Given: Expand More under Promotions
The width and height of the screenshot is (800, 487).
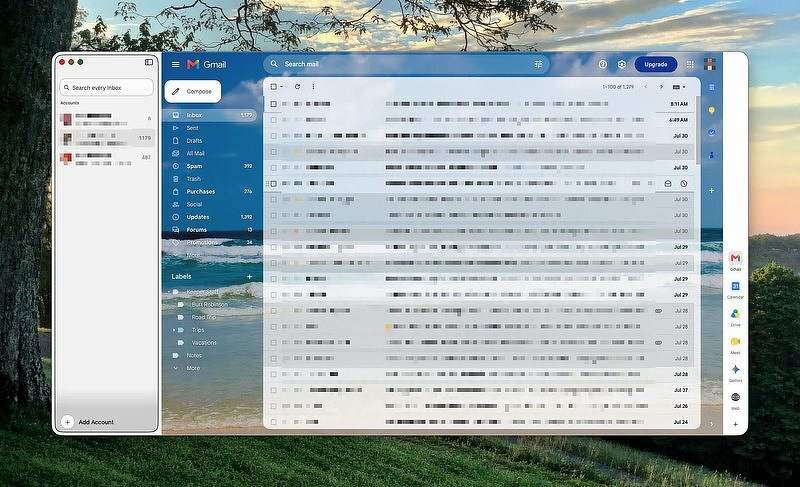Looking at the screenshot, I should coord(193,254).
